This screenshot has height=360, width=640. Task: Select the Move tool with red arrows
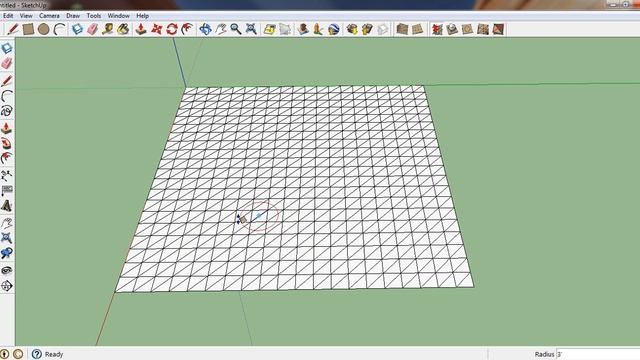[x=157, y=29]
